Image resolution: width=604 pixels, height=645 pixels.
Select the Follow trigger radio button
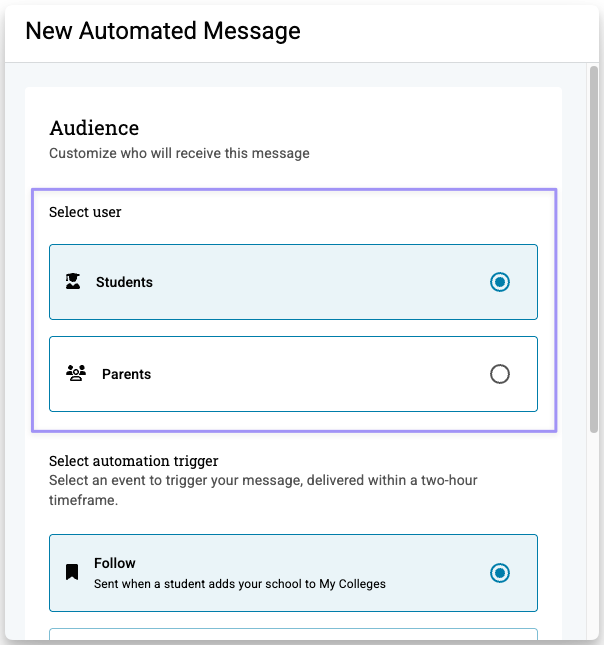(x=500, y=573)
